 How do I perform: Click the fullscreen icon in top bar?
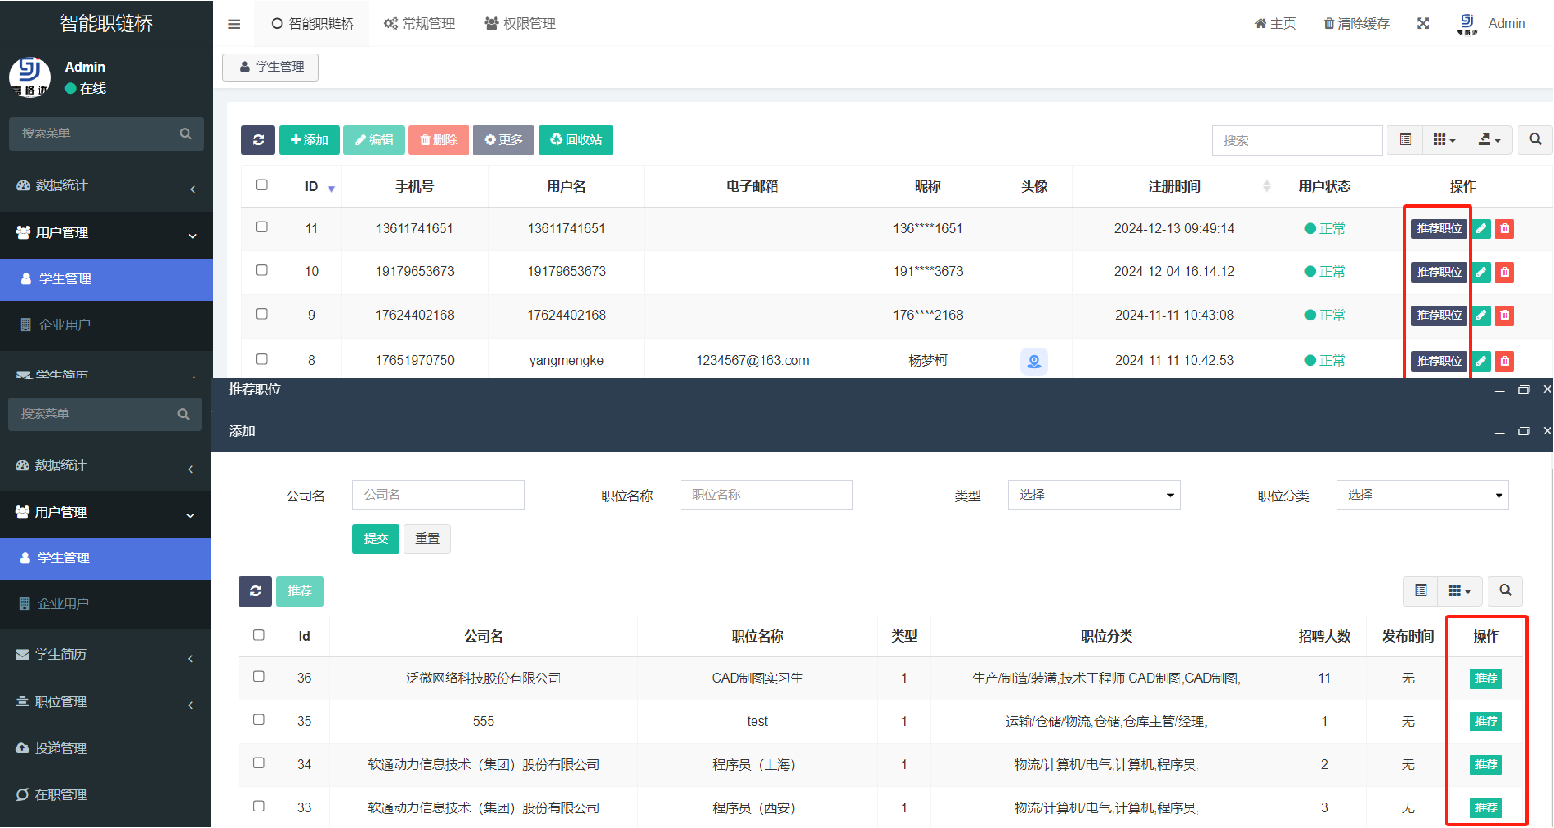(1423, 24)
